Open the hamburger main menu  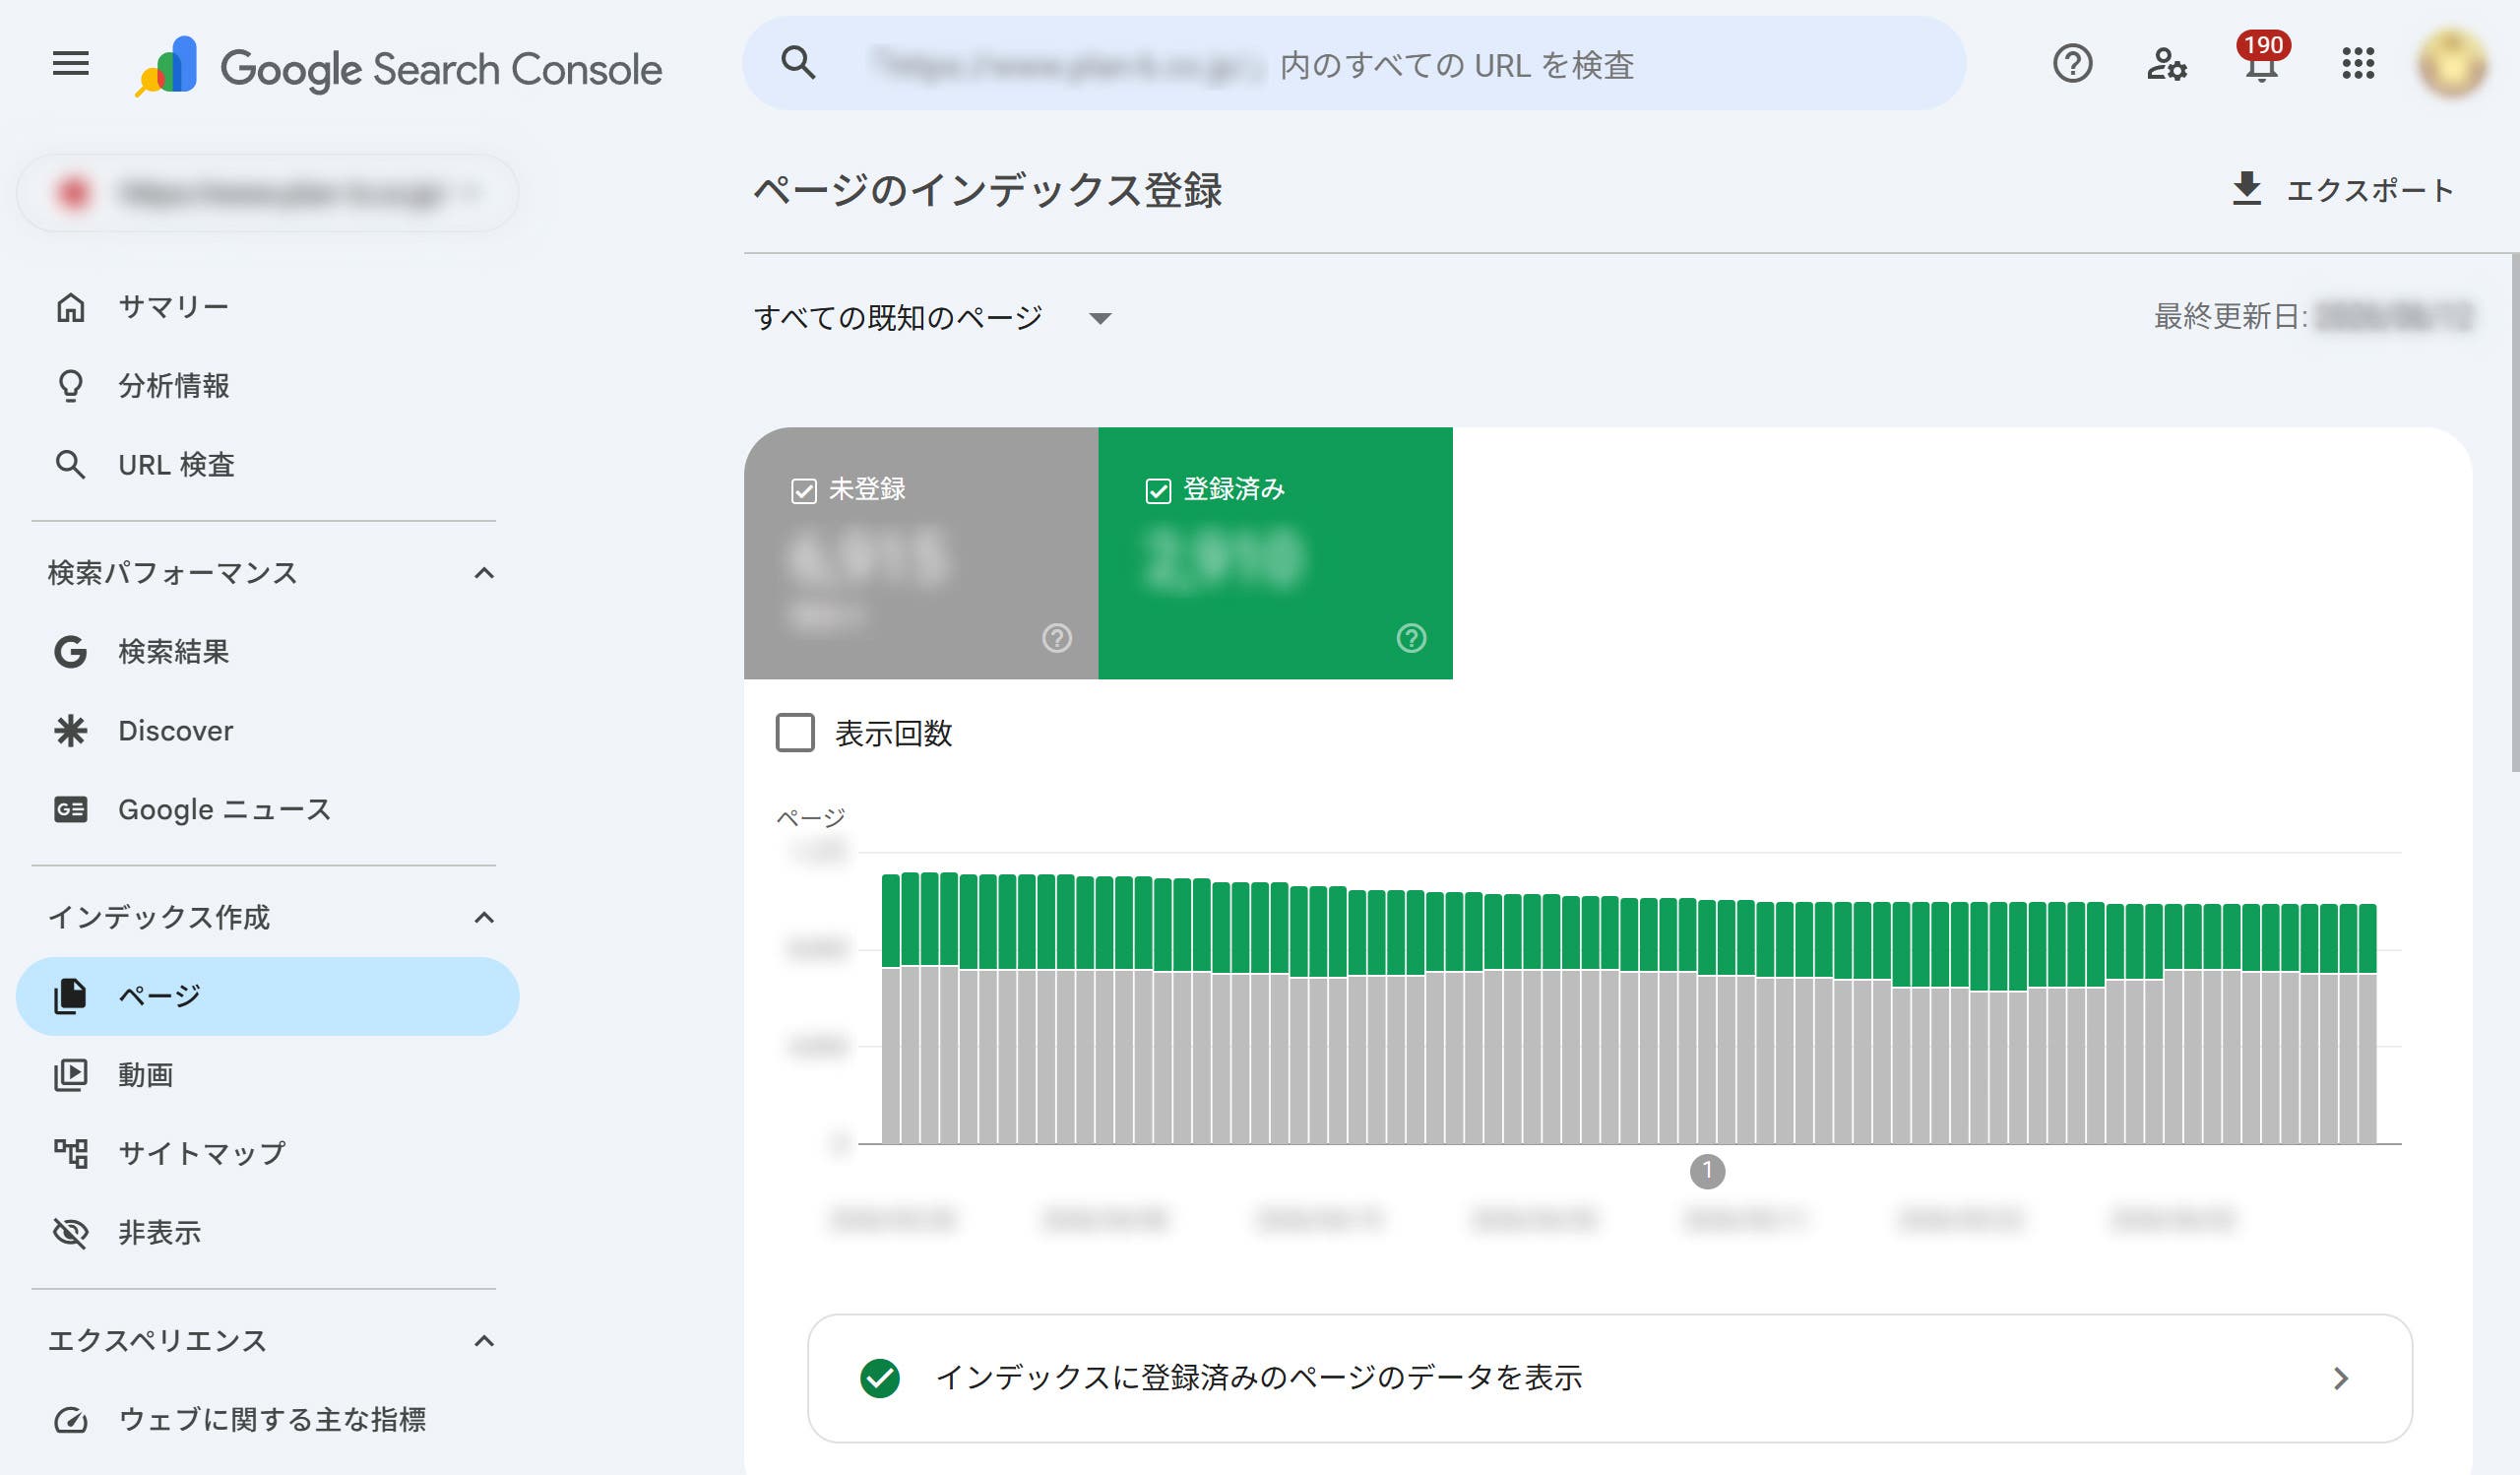pyautogui.click(x=70, y=65)
